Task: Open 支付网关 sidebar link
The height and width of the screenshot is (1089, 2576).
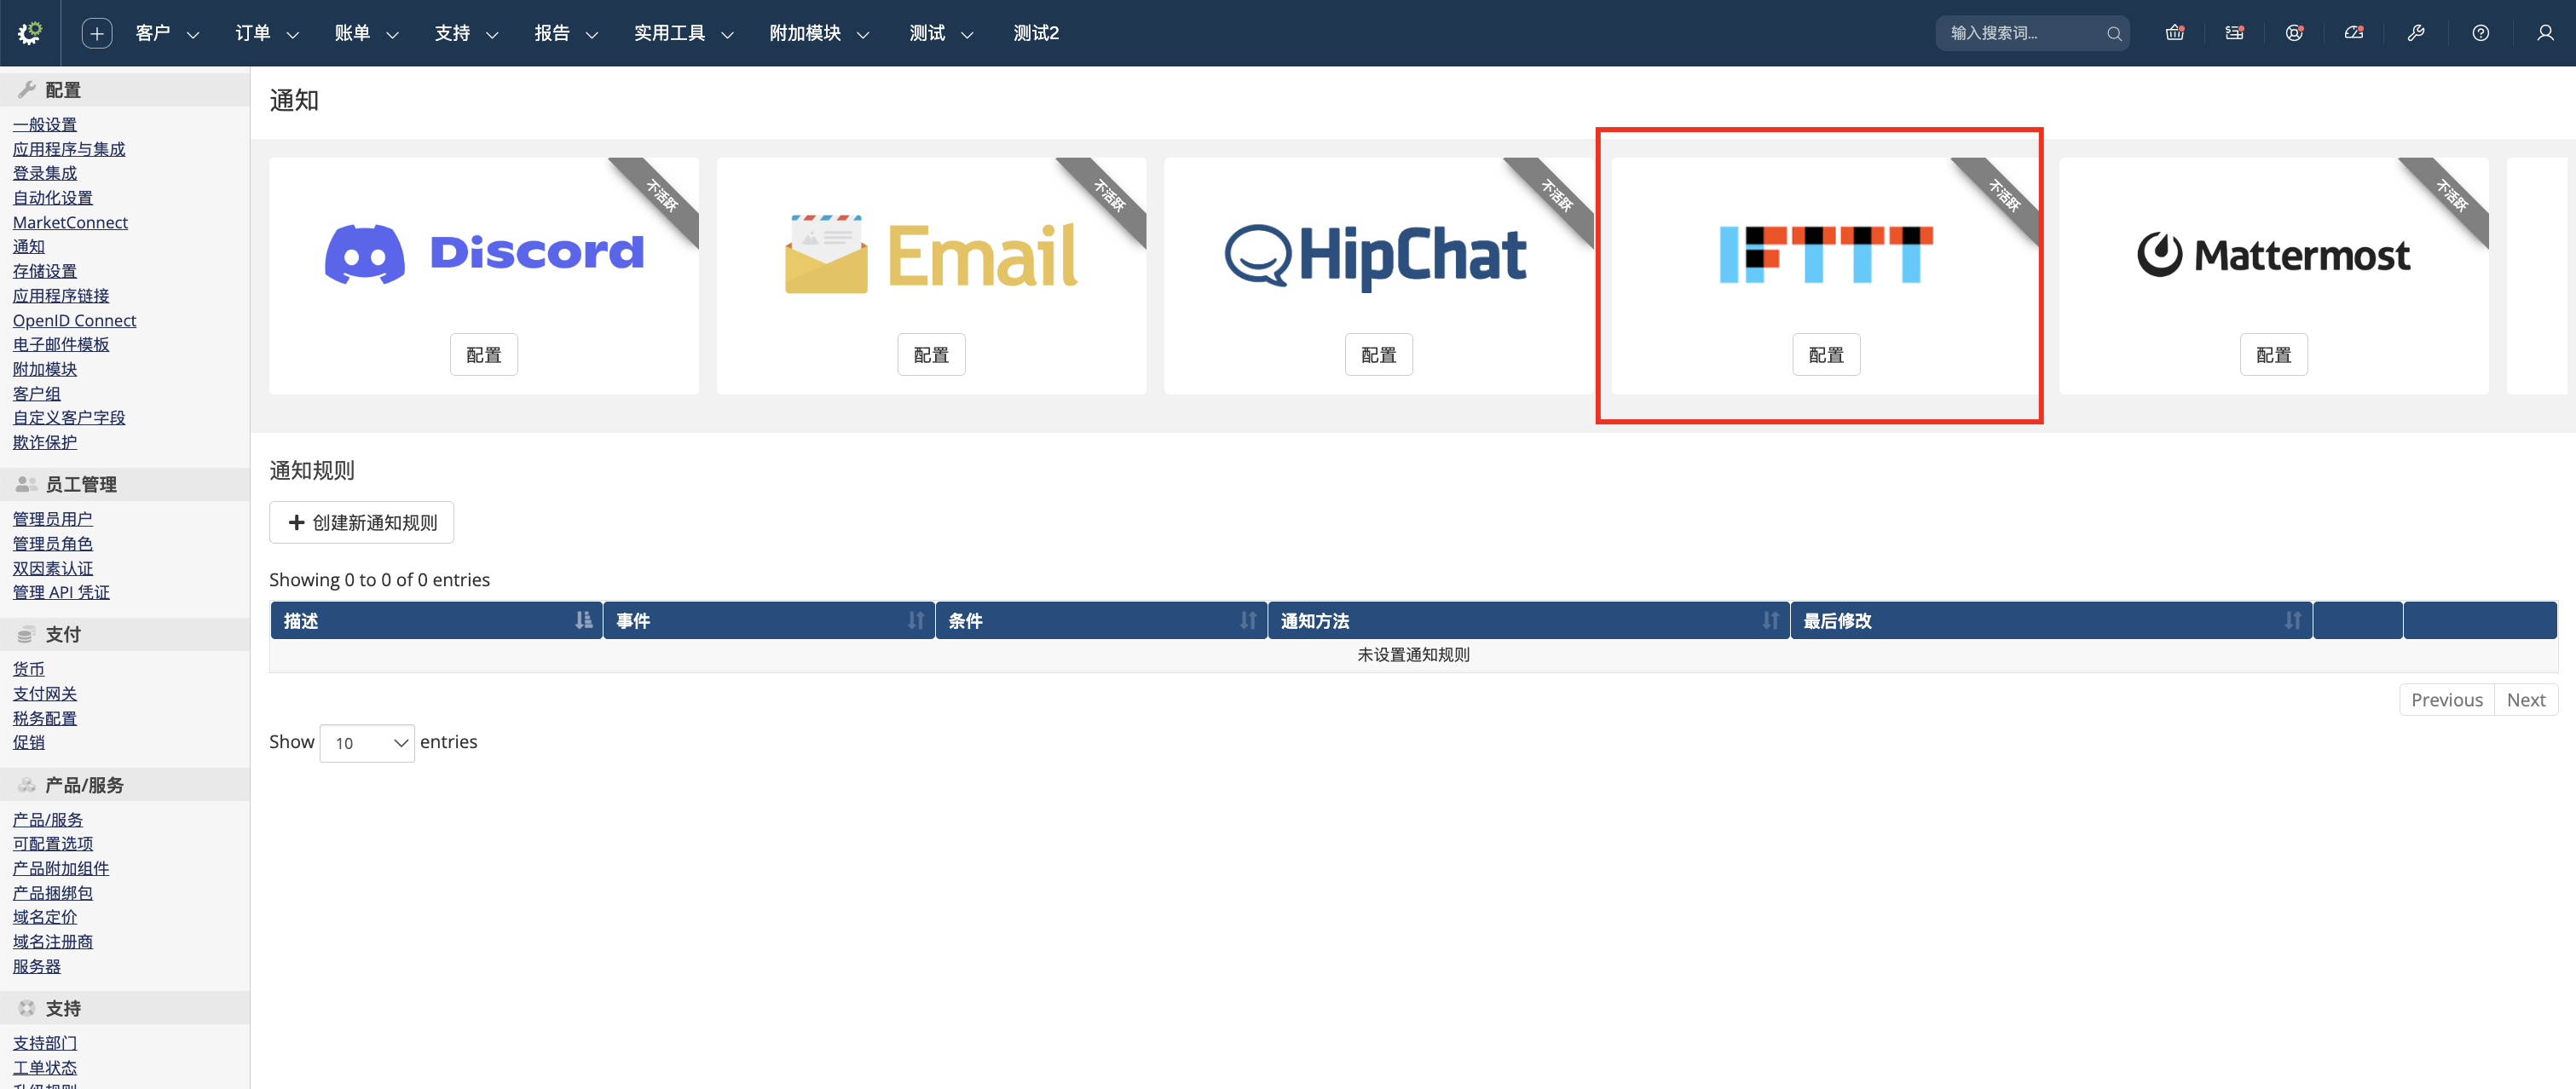Action: (45, 694)
